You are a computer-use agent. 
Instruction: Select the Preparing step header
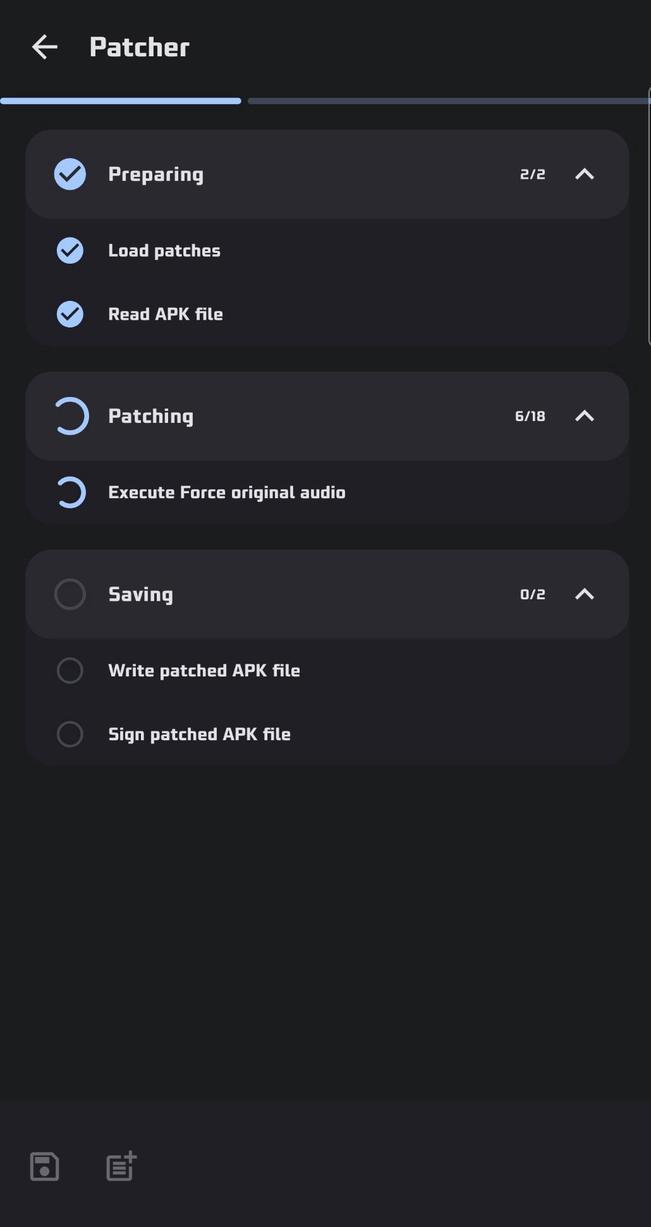(x=156, y=174)
